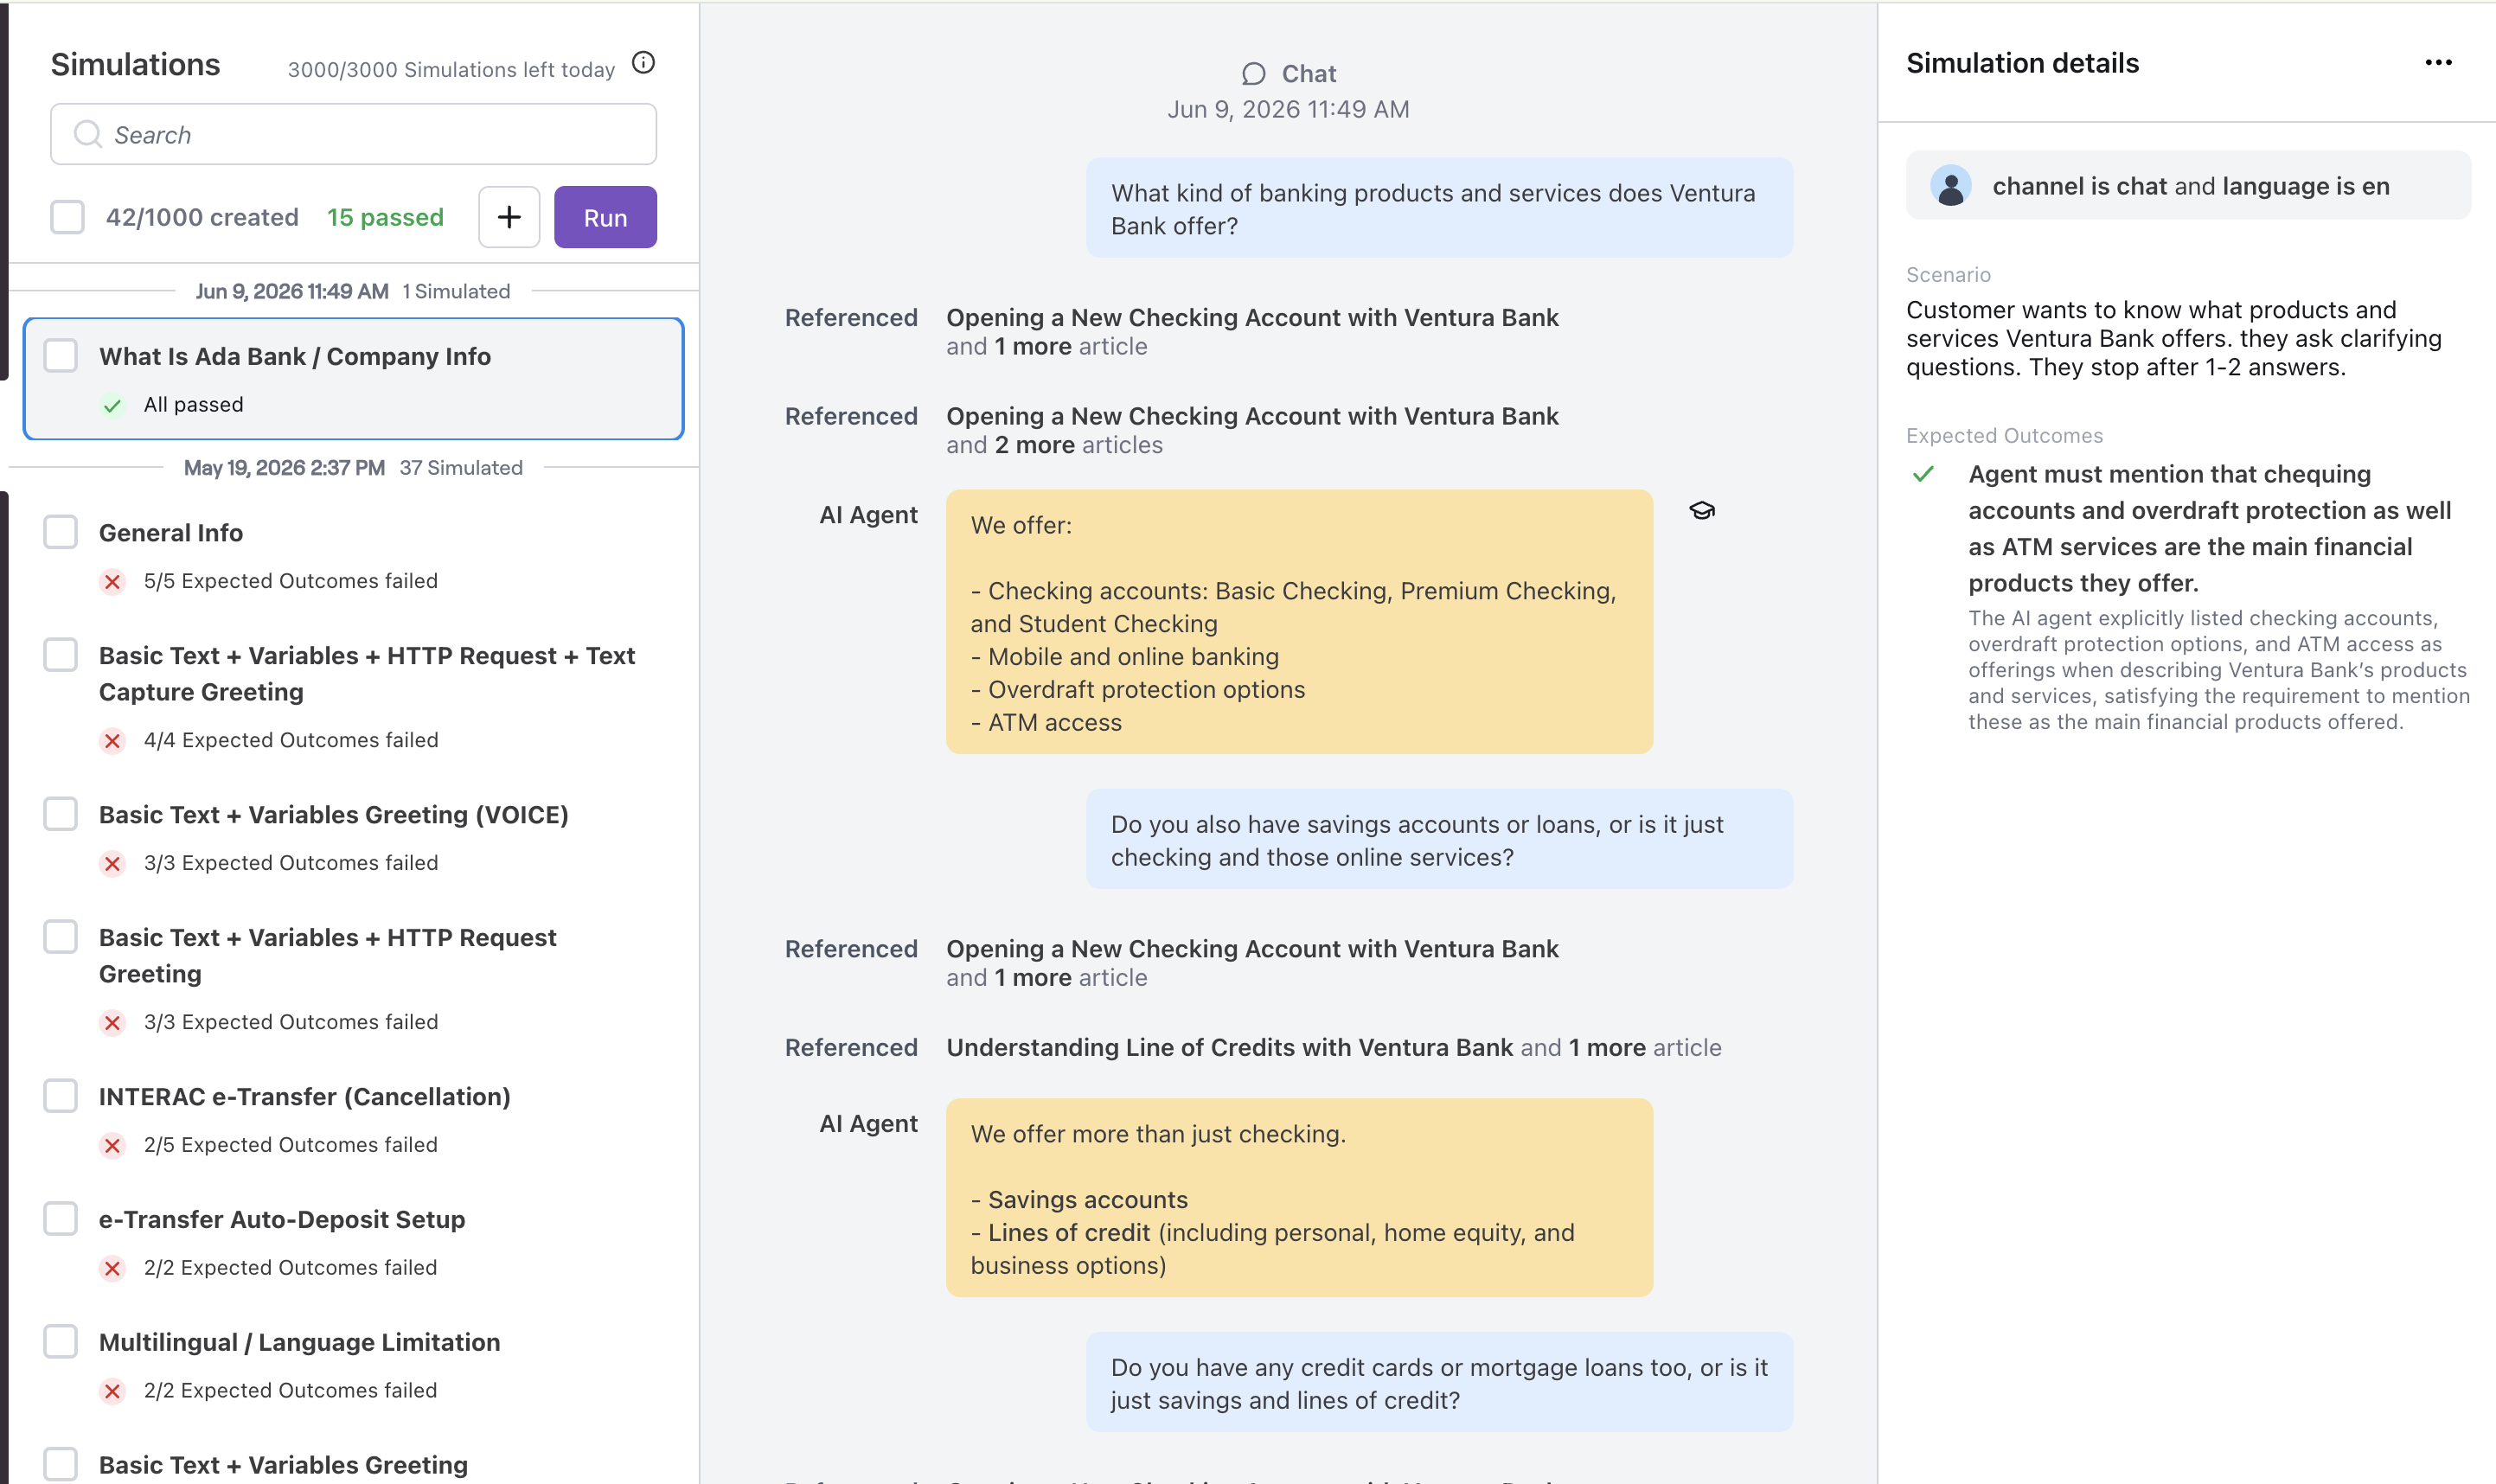
Task: Click AI reply about savings and credit lines
Action: [x=1299, y=1198]
